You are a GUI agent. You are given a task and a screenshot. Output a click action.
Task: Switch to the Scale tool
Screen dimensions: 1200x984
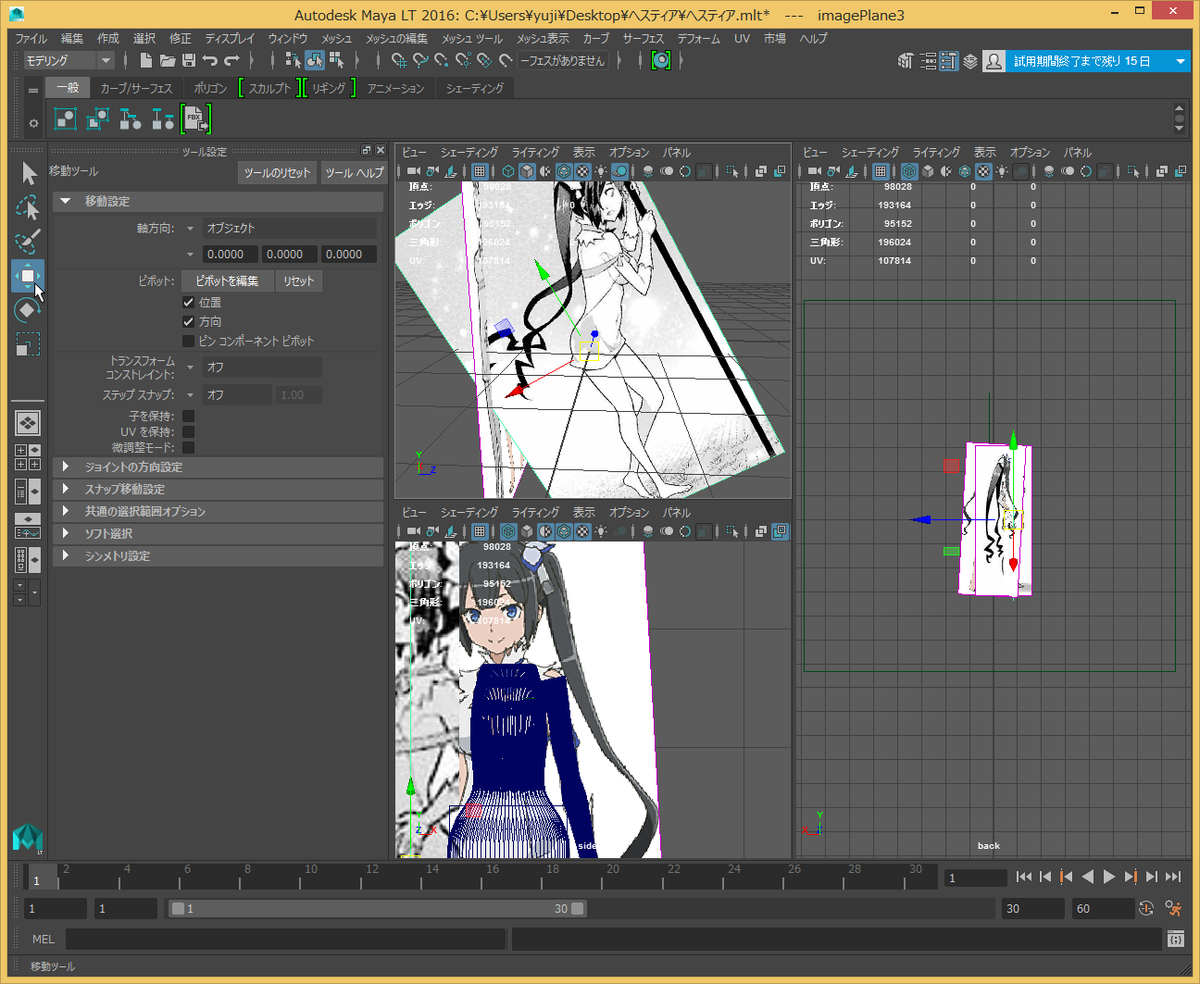click(x=29, y=345)
